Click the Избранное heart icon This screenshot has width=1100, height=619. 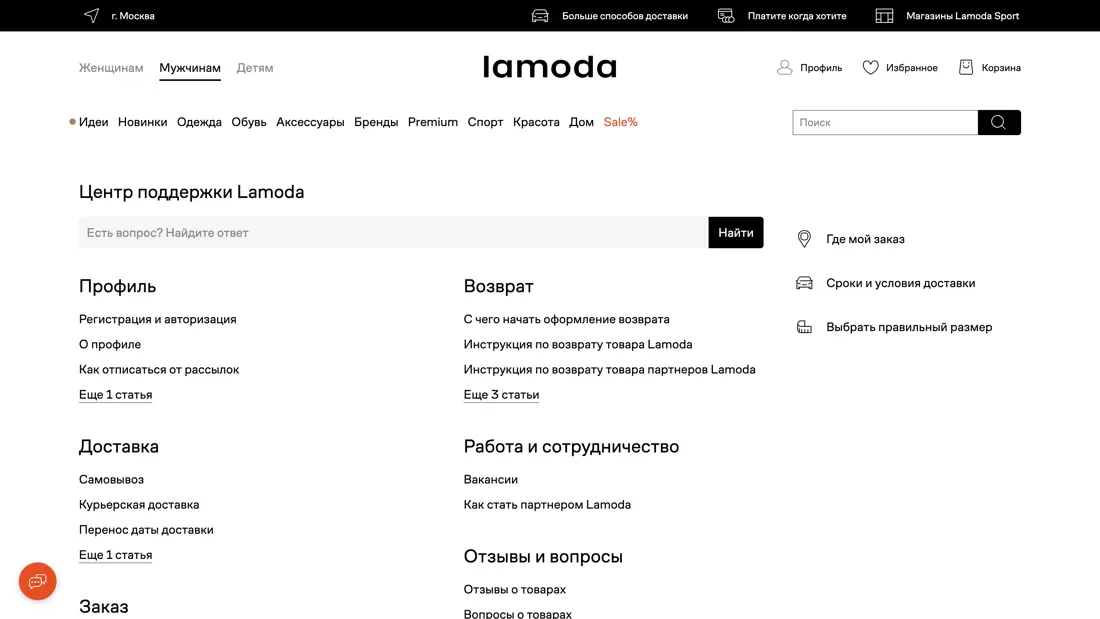(x=870, y=68)
